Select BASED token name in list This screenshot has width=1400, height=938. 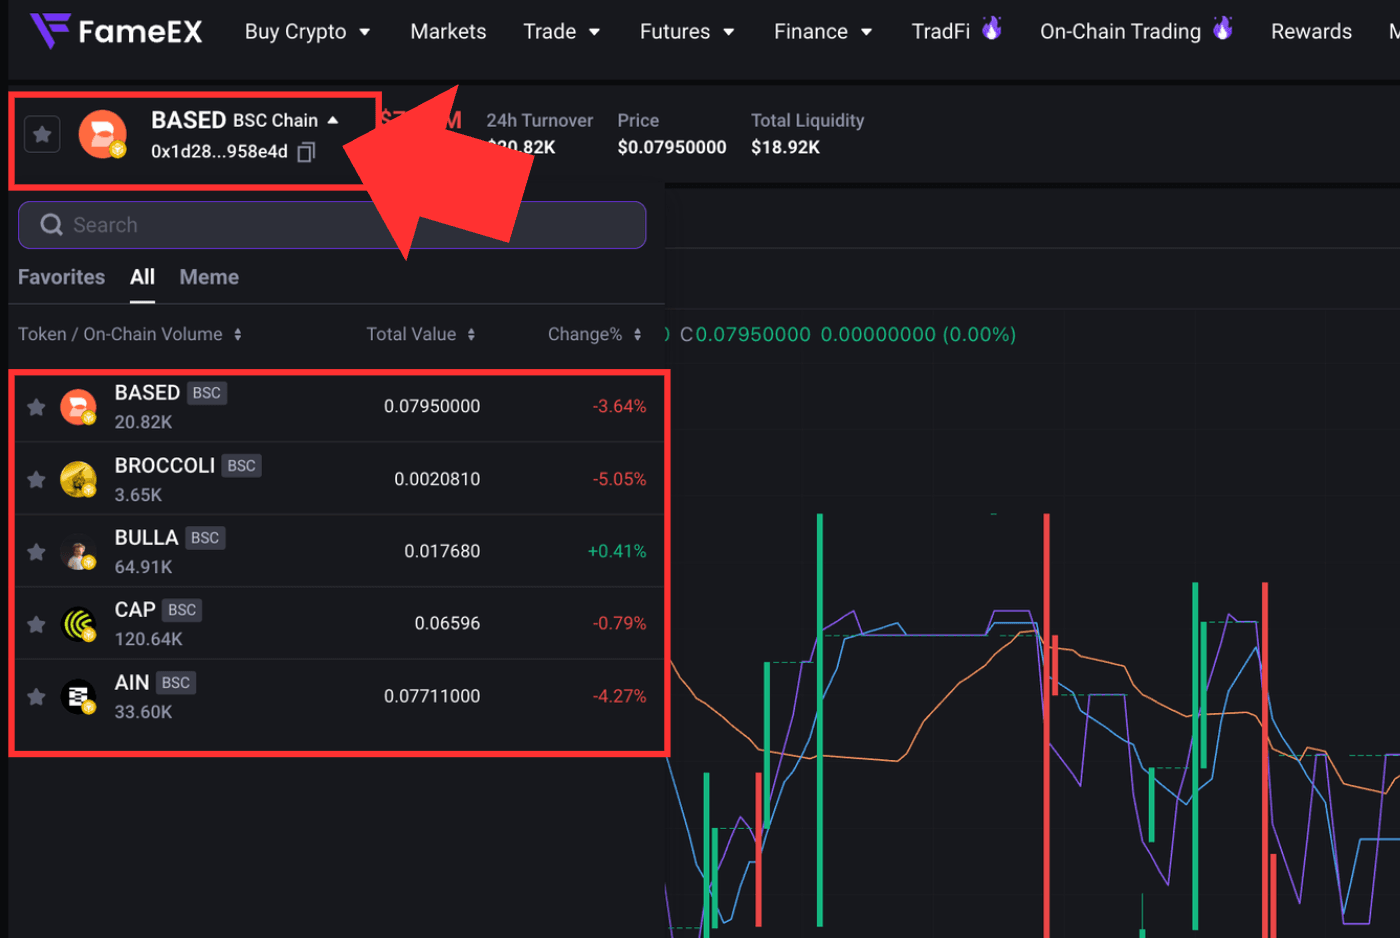147,393
